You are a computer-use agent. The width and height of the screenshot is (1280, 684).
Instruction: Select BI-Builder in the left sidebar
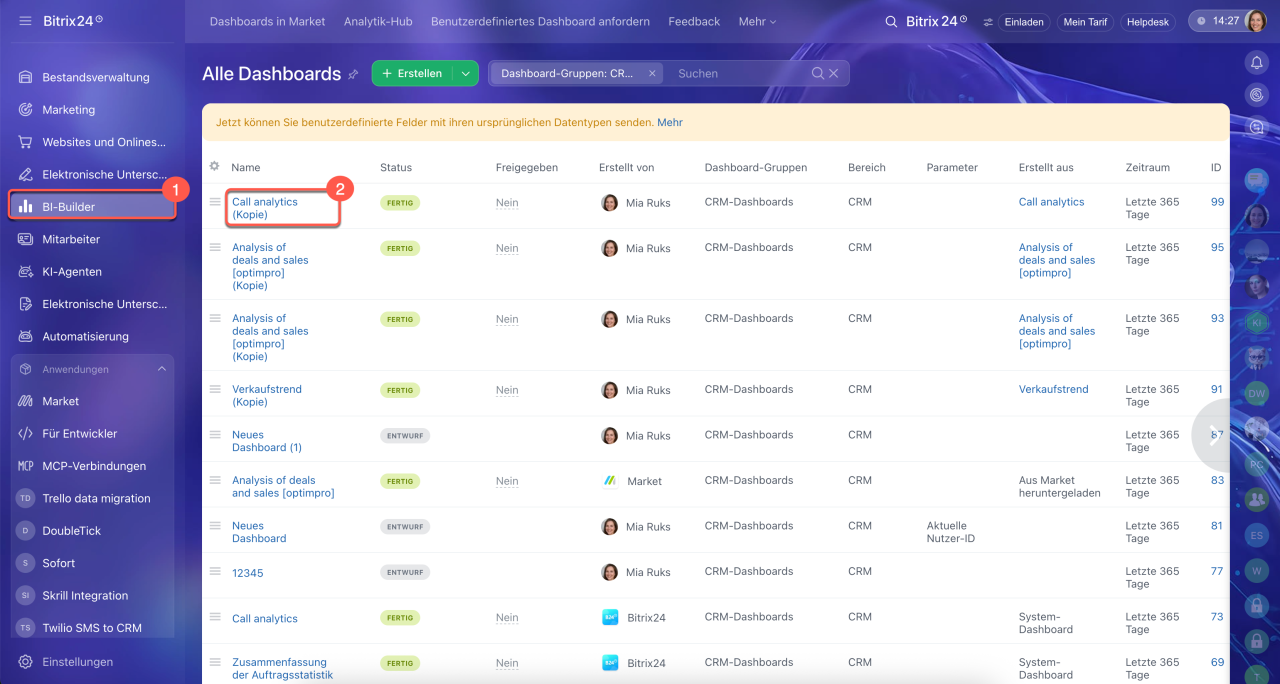[x=92, y=207]
